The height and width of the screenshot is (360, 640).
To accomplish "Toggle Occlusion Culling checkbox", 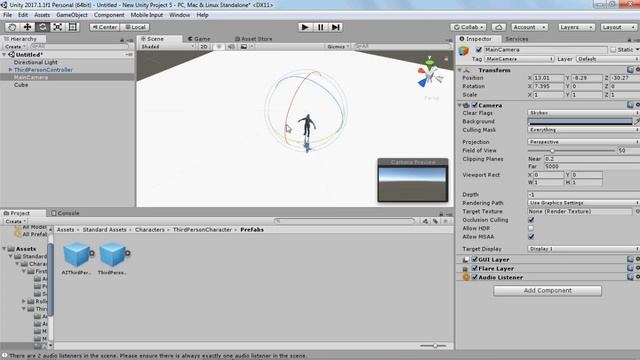I will pyautogui.click(x=531, y=220).
